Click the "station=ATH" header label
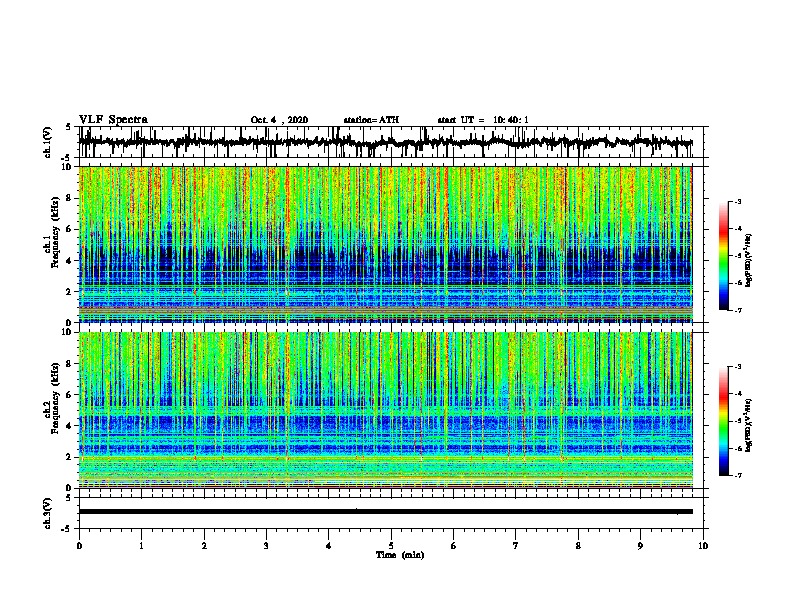This screenshot has width=792, height=612. (371, 120)
